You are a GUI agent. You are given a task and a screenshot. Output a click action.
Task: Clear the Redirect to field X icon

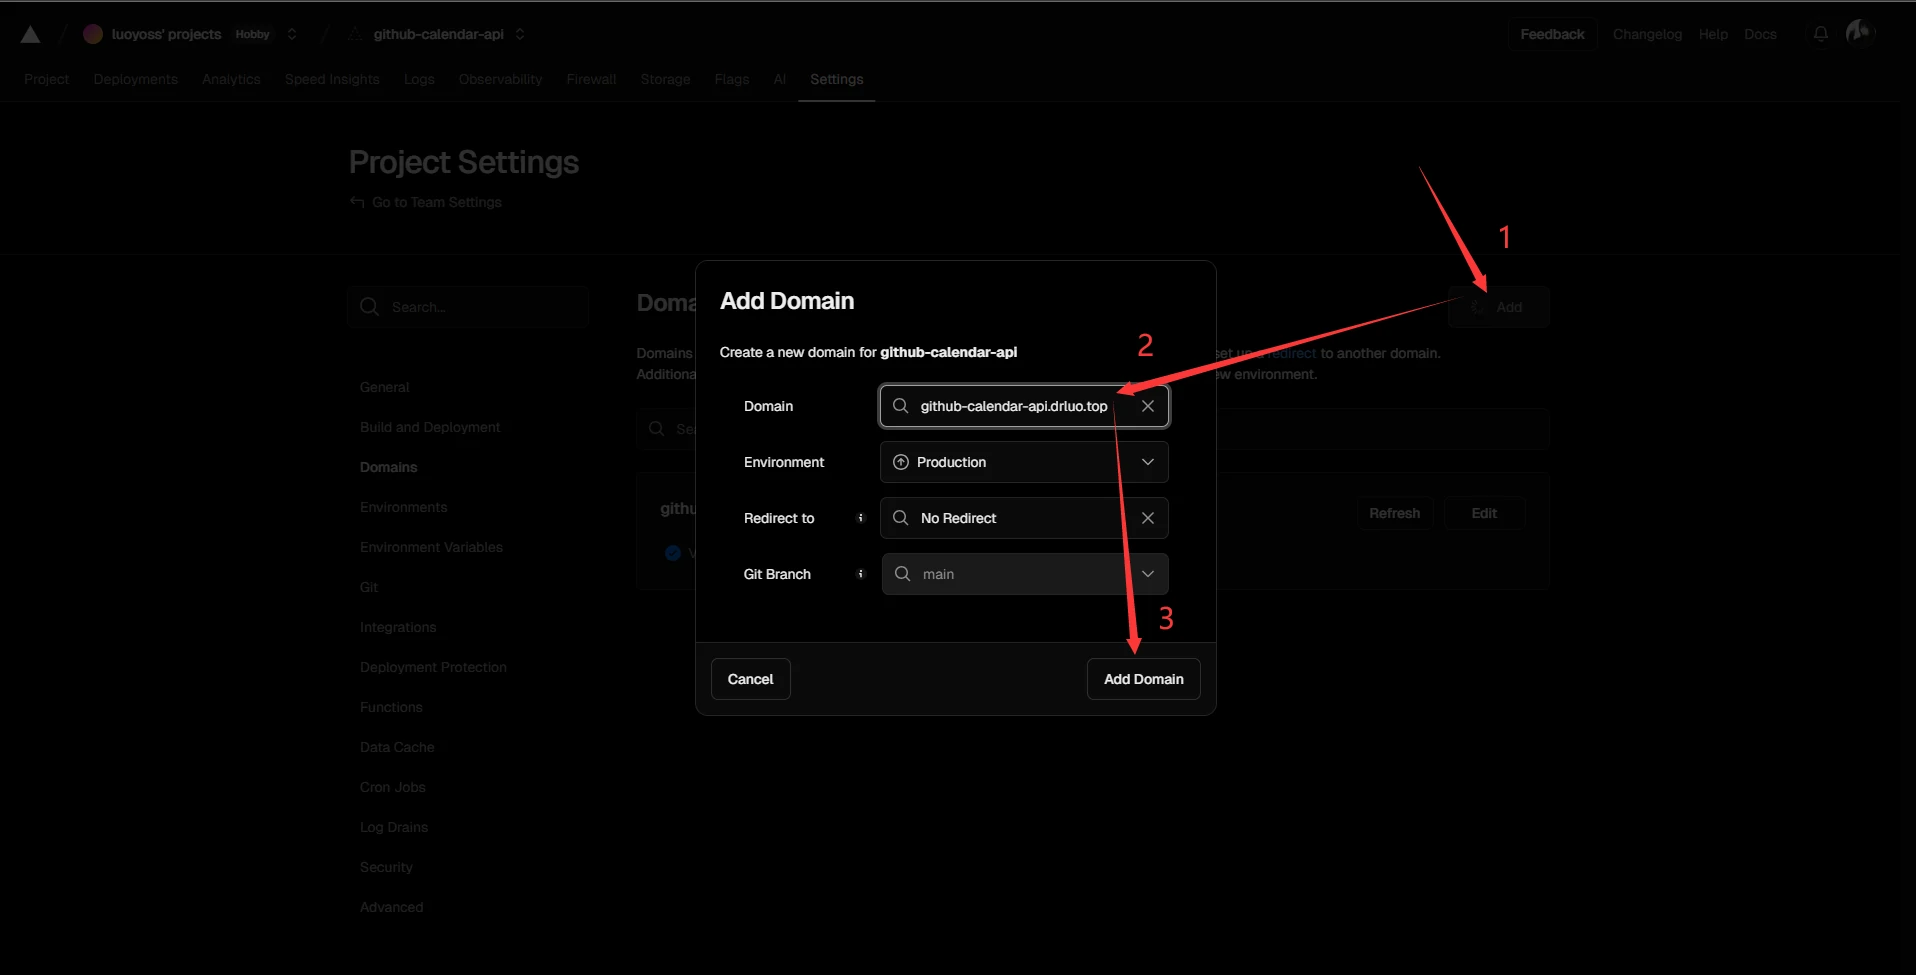tap(1147, 518)
